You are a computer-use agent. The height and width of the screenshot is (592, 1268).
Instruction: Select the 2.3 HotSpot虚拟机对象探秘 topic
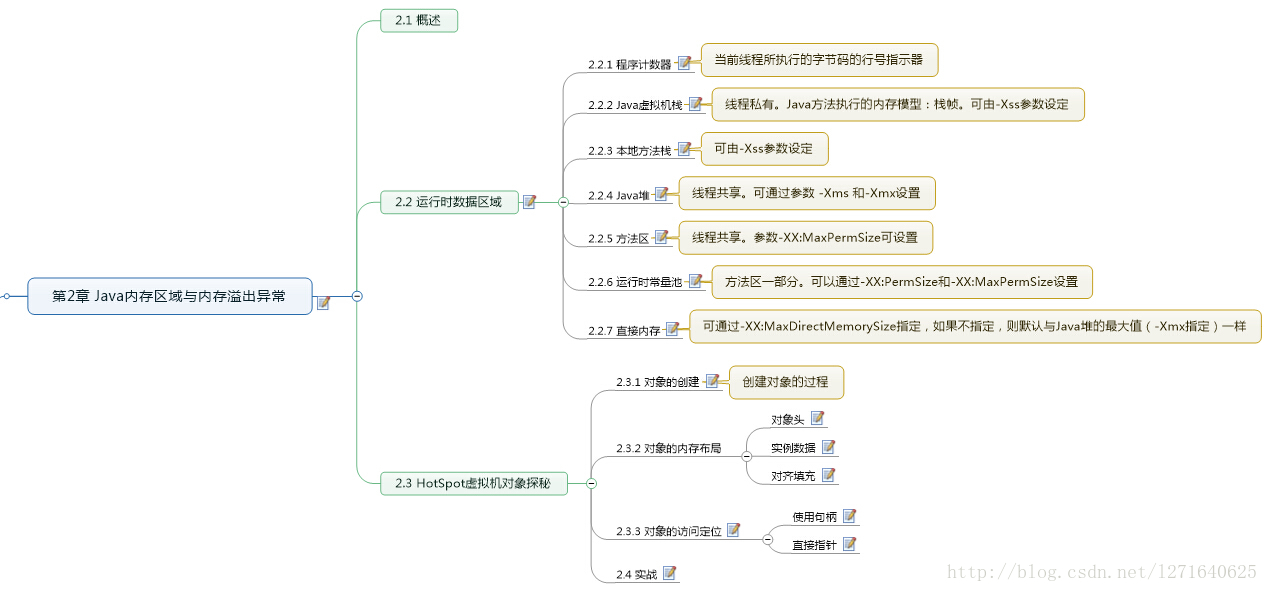[x=474, y=484]
